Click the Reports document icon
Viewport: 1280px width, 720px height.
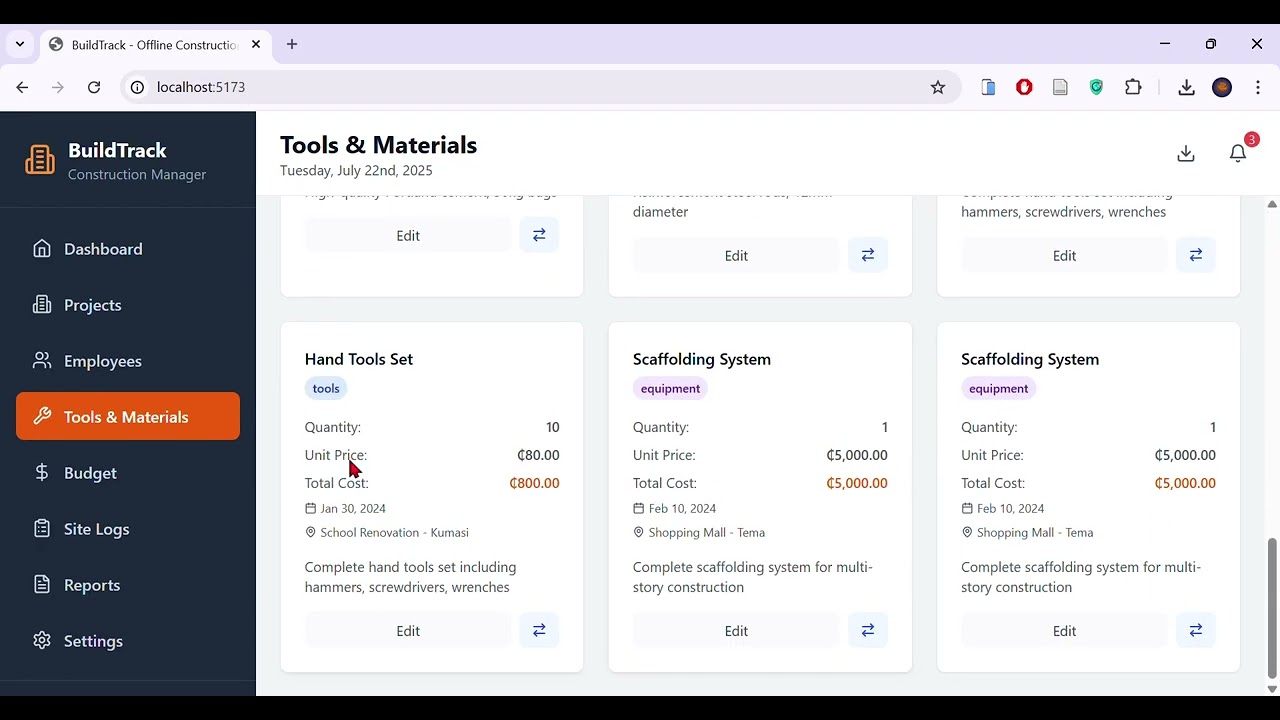[42, 585]
